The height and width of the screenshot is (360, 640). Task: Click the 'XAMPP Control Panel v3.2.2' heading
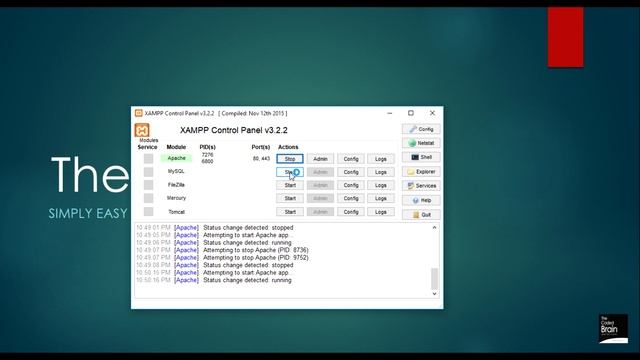(234, 130)
